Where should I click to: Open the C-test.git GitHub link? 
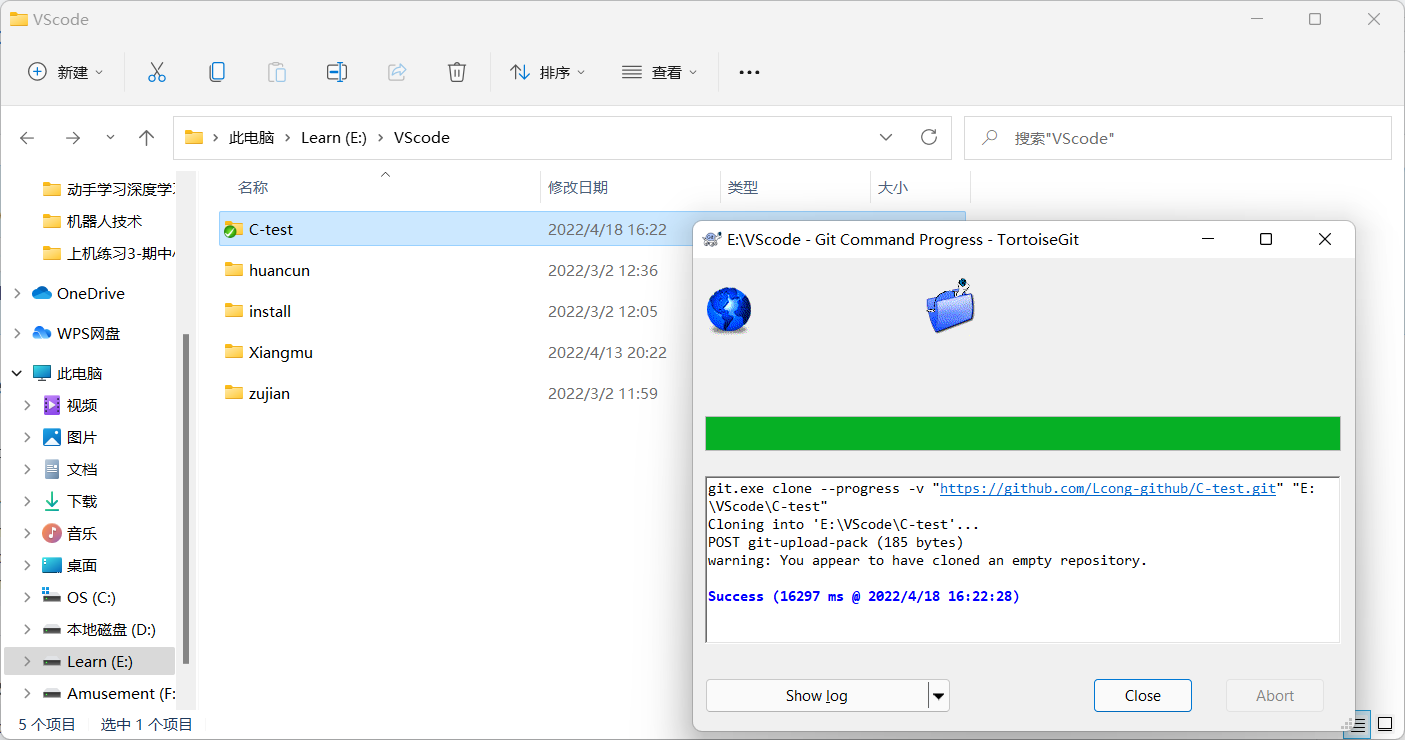1108,488
